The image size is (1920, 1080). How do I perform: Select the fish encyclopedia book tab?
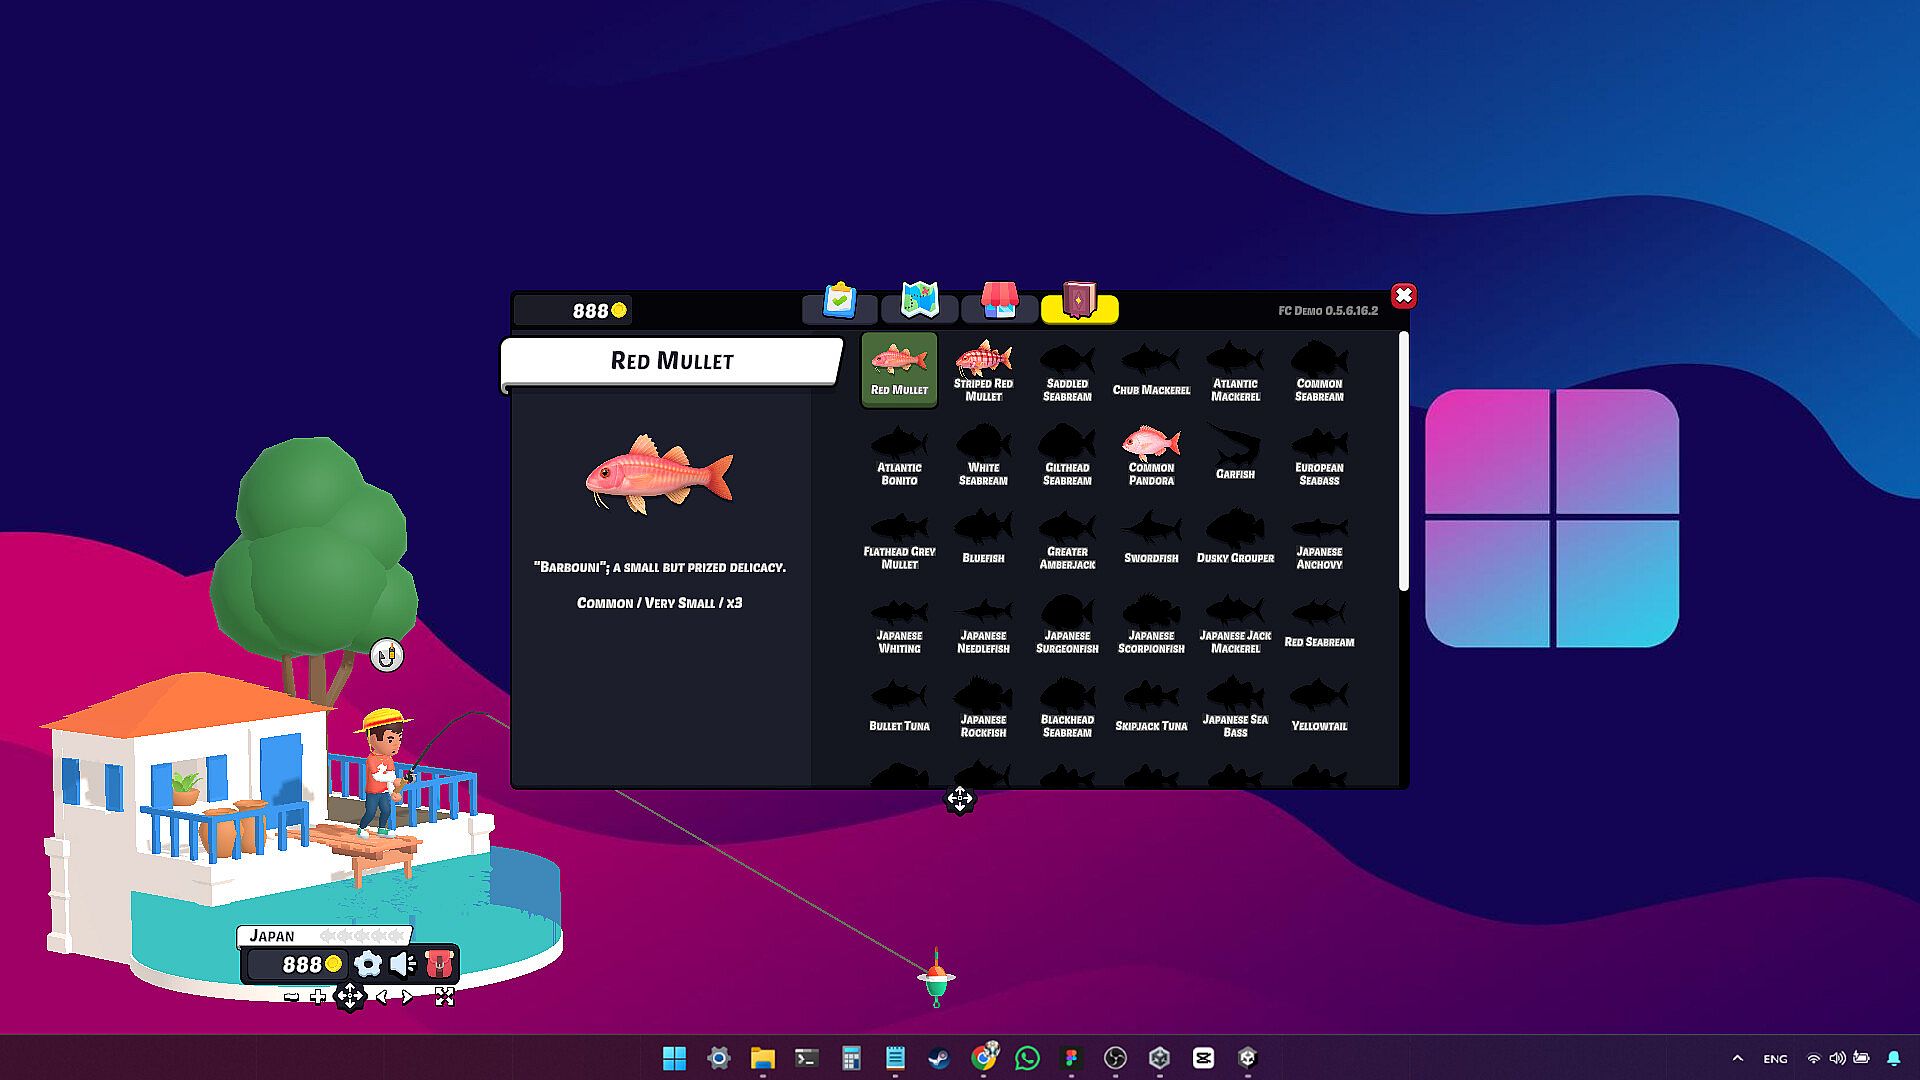click(1079, 303)
